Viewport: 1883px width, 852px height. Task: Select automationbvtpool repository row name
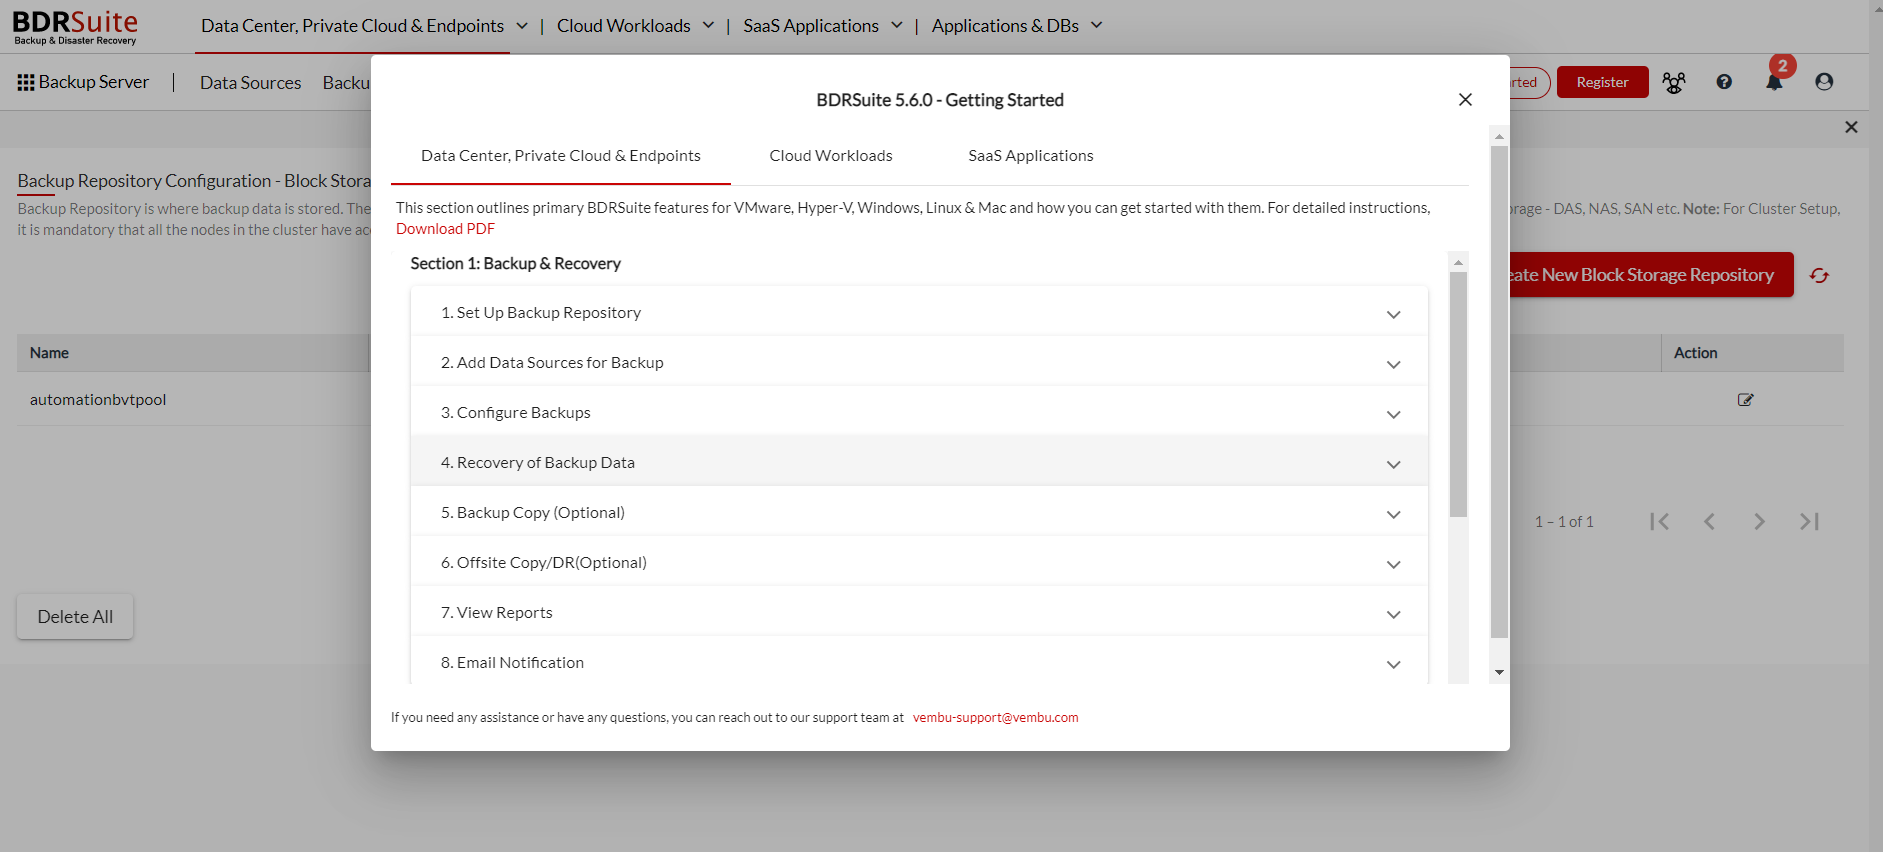[x=98, y=399]
